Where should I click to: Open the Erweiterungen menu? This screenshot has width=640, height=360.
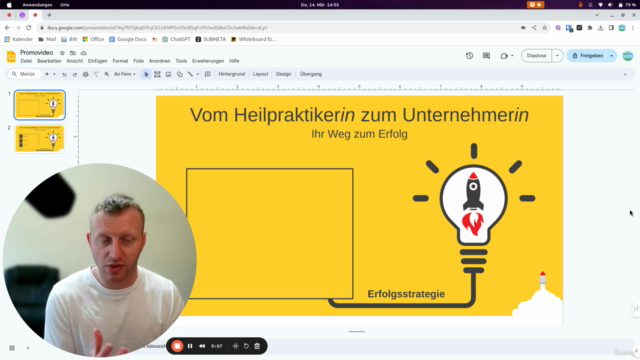(x=208, y=61)
